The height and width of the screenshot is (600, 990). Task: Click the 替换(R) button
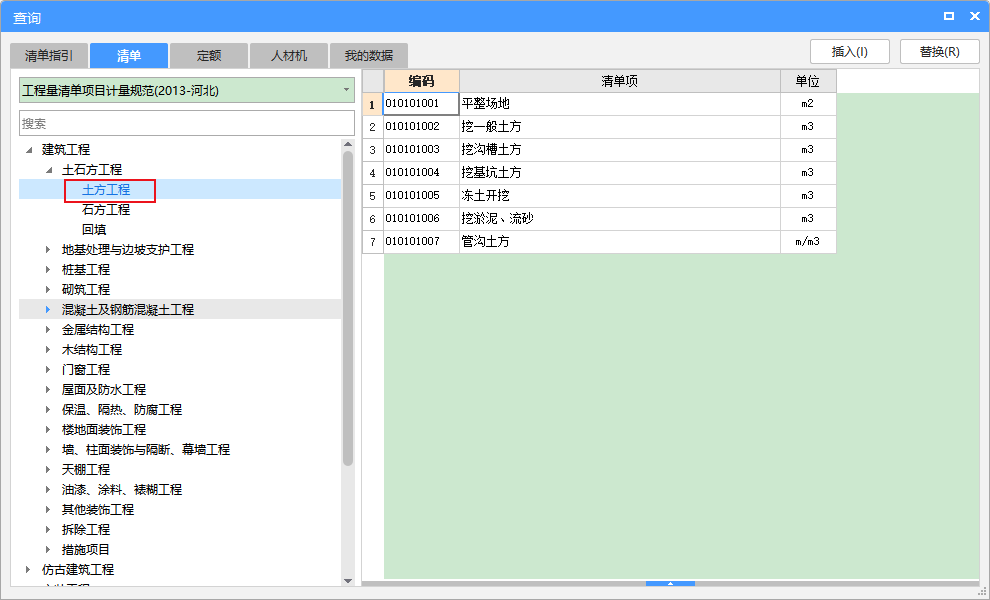(x=939, y=52)
